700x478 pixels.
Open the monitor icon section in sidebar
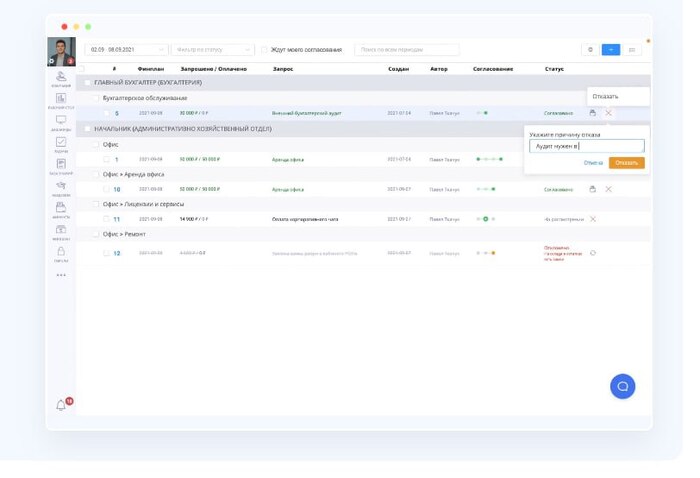click(x=61, y=121)
